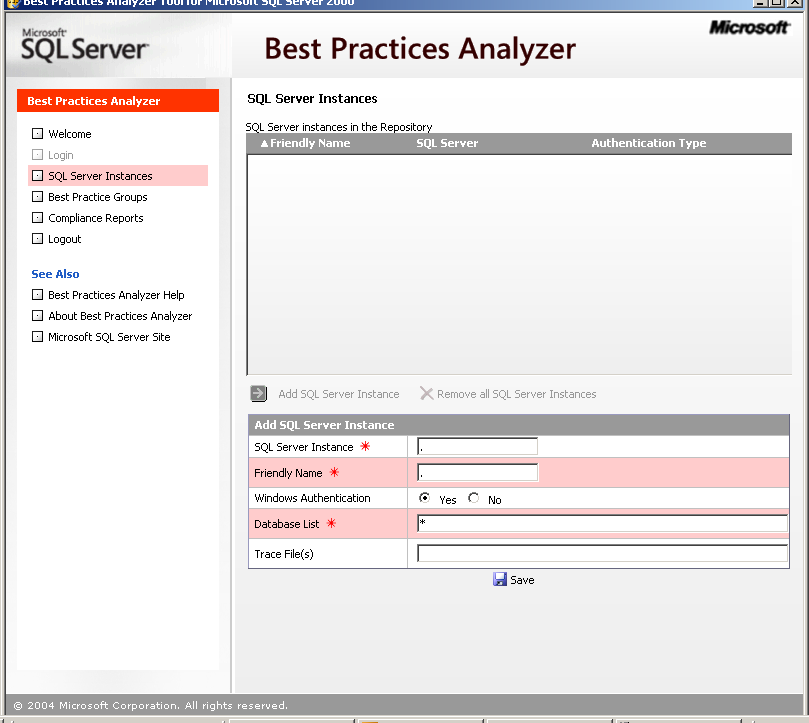Screen dimensions: 809x723
Task: Click the bullet icon beside Microsoft SQL Server Site
Action: click(x=37, y=337)
